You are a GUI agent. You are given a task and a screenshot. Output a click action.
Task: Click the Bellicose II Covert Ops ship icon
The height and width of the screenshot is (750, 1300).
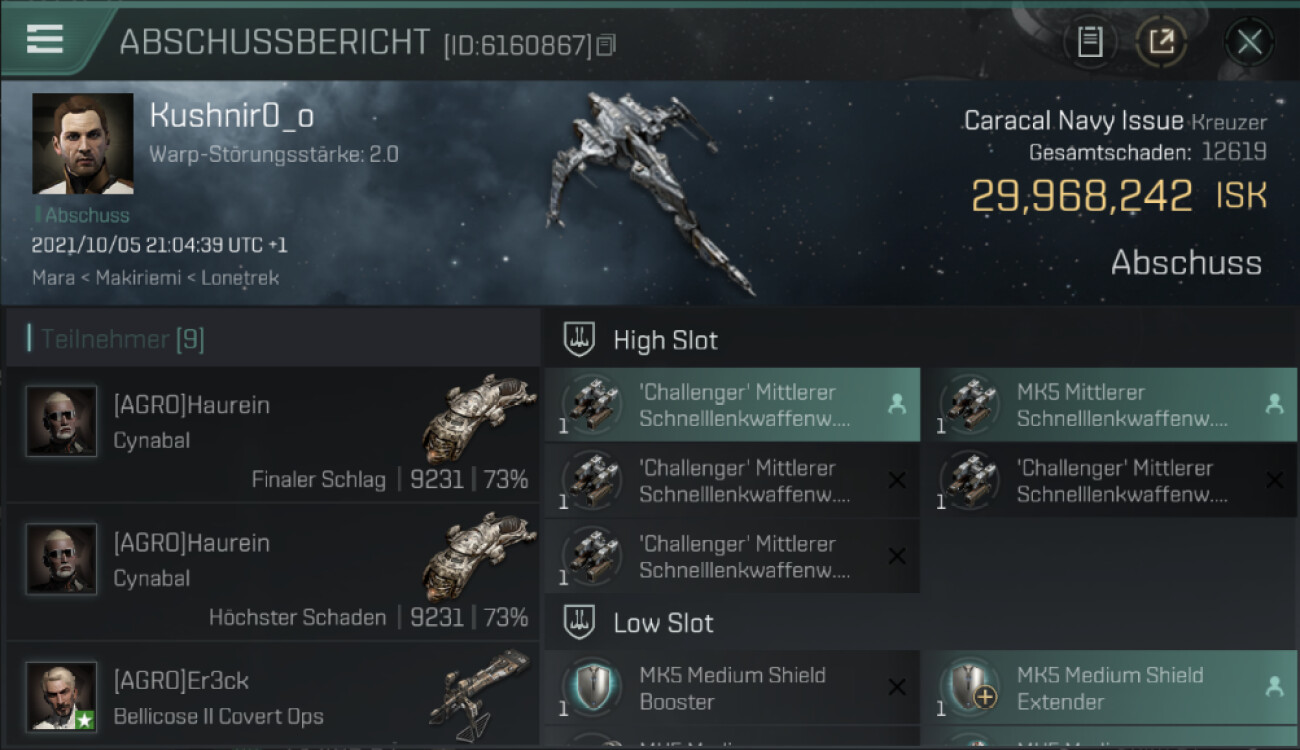(x=480, y=694)
